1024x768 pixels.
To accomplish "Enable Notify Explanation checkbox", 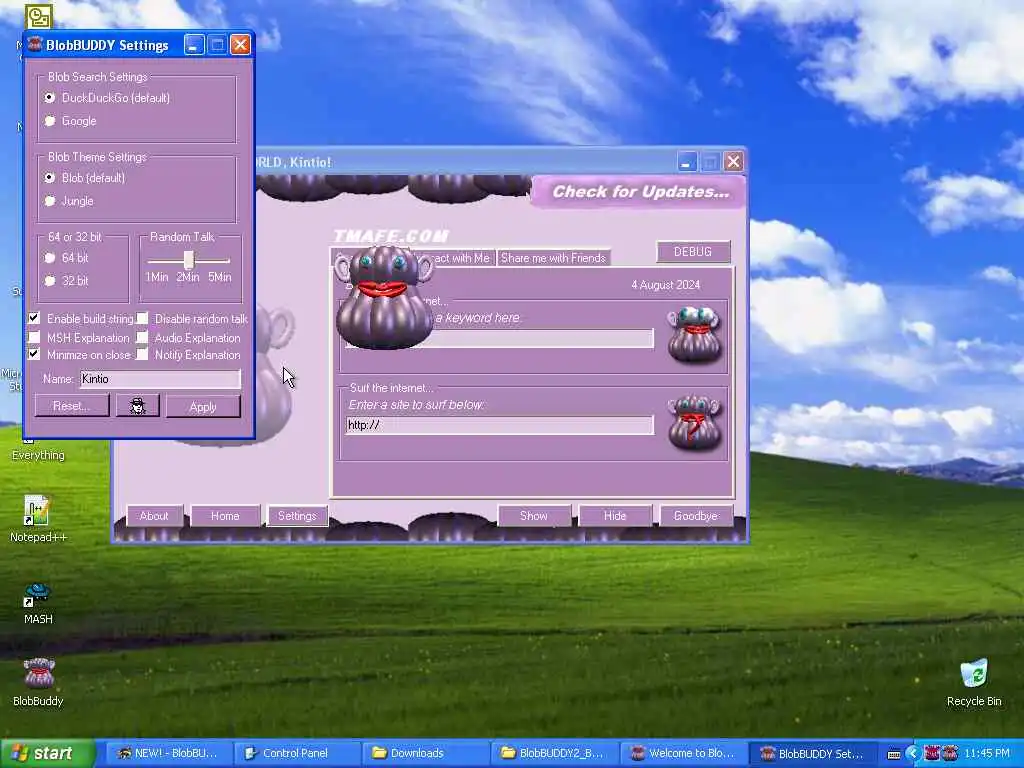I will (x=142, y=354).
